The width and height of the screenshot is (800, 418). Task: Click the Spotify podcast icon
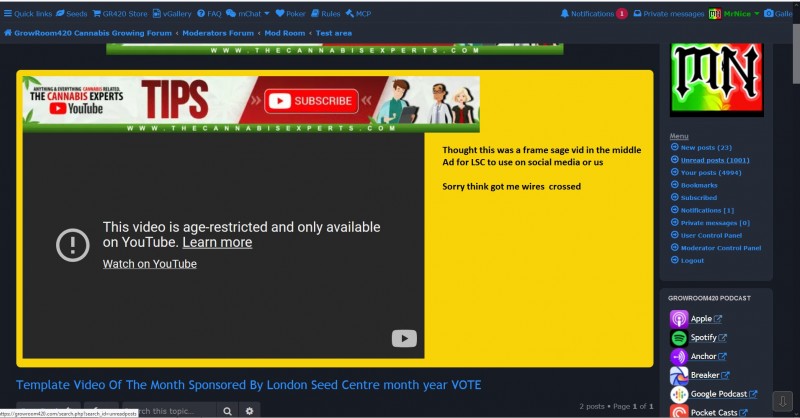coord(678,338)
